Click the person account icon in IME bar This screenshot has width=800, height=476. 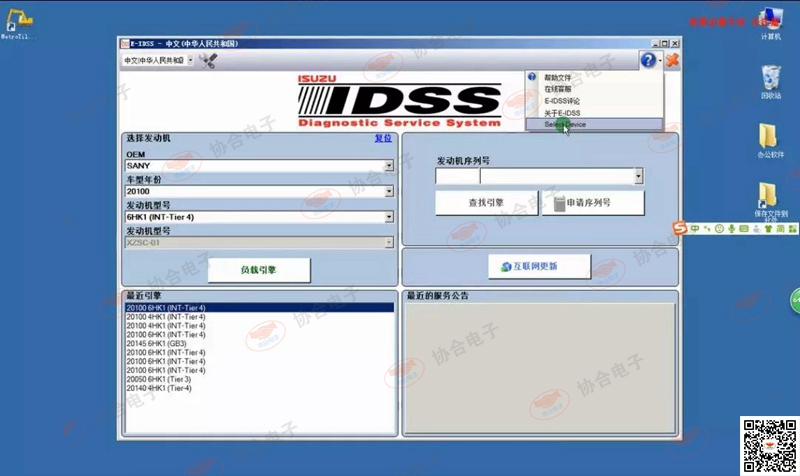pos(756,229)
